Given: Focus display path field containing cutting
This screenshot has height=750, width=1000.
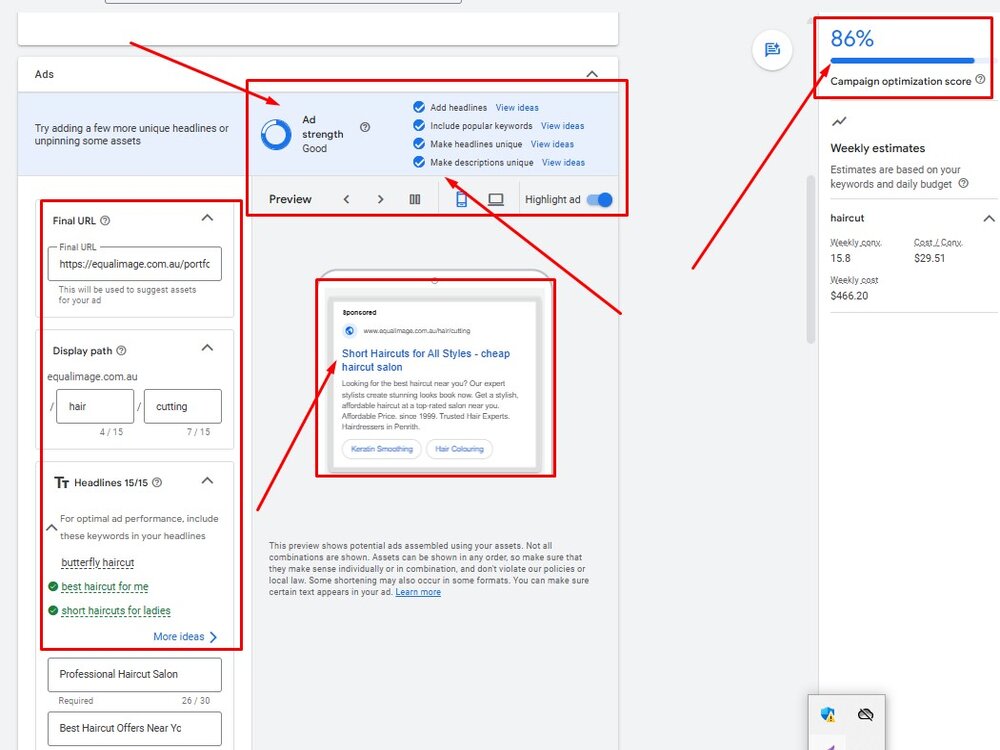Looking at the screenshot, I should point(182,406).
